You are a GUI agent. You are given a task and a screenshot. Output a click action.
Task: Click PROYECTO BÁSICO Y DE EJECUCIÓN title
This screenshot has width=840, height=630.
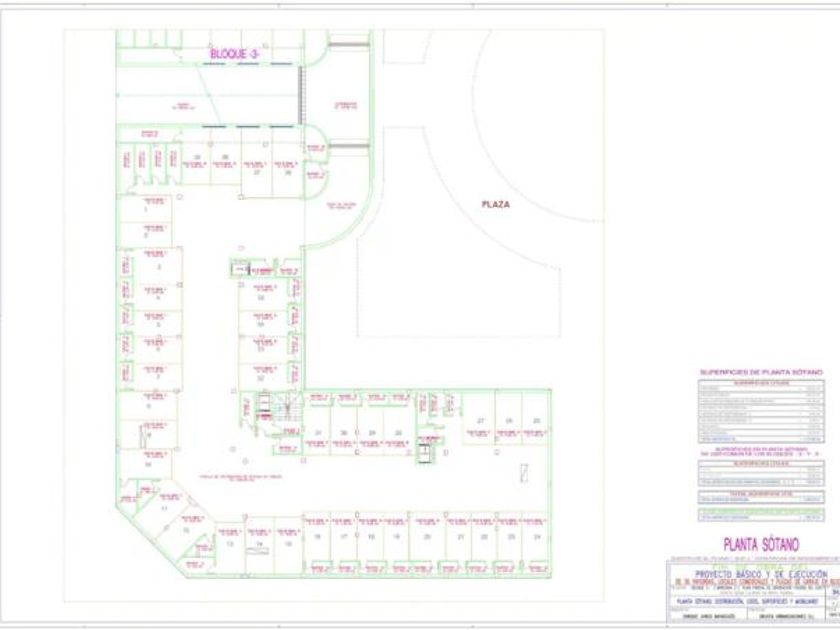pyautogui.click(x=761, y=574)
